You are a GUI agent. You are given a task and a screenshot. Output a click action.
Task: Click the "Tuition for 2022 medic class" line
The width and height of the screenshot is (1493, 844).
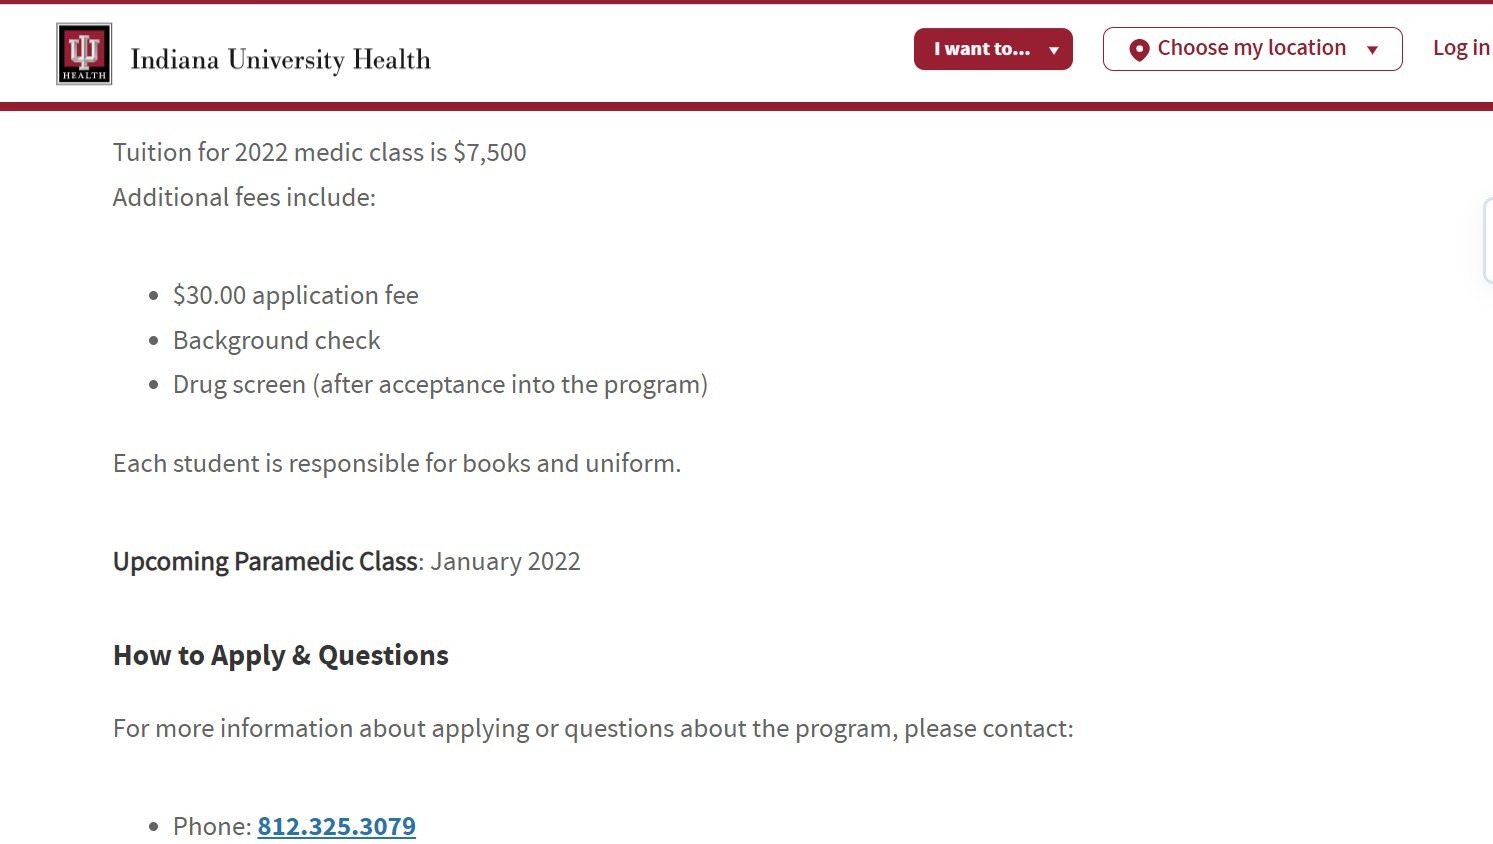(320, 152)
